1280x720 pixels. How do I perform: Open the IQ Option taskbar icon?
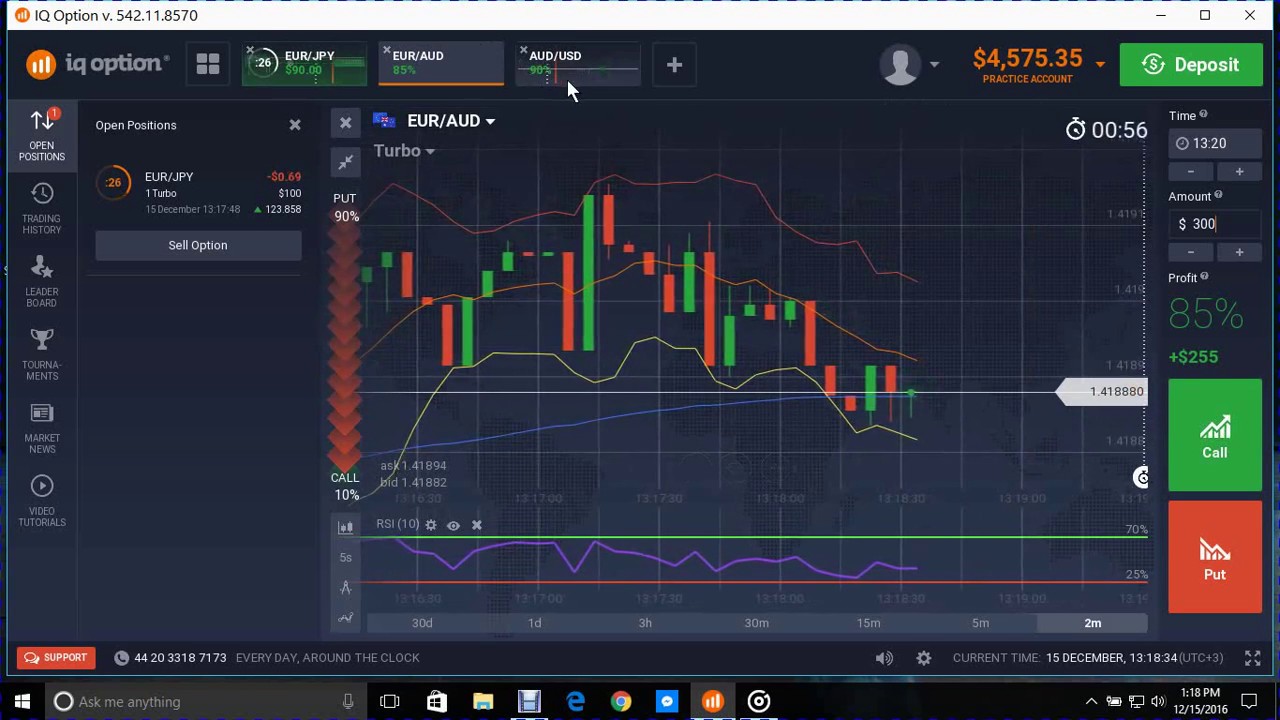(713, 701)
